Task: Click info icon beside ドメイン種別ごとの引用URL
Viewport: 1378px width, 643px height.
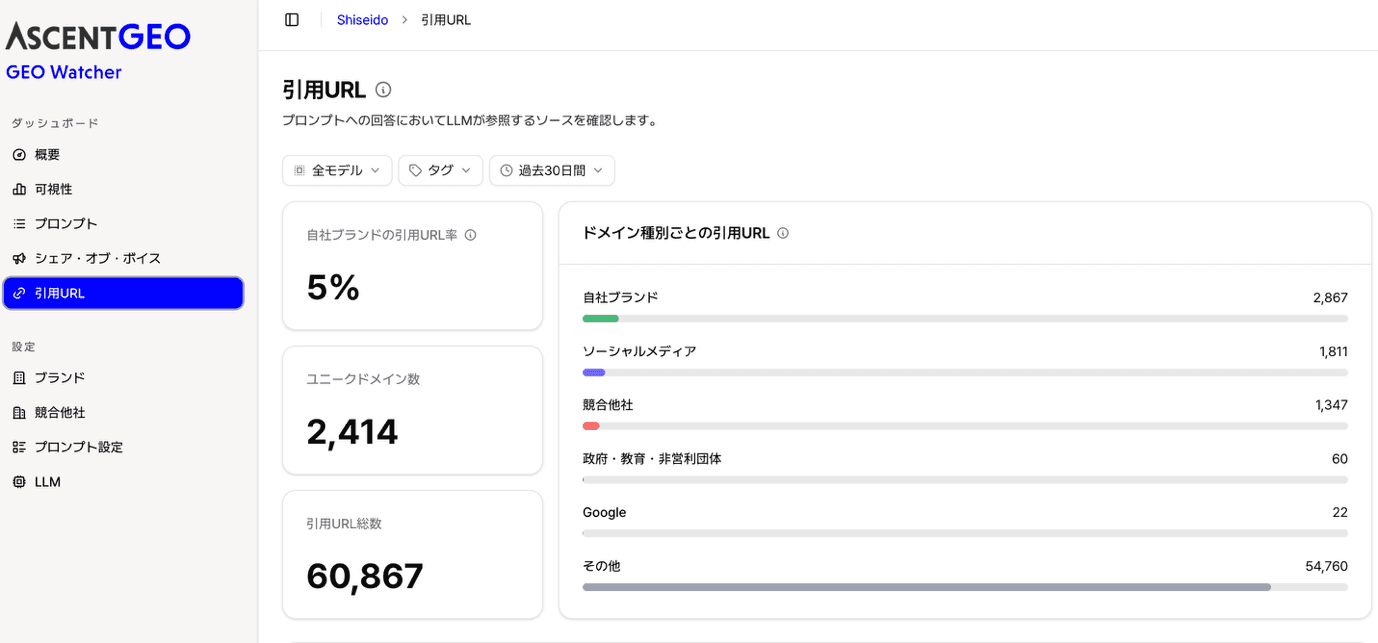Action: (783, 233)
